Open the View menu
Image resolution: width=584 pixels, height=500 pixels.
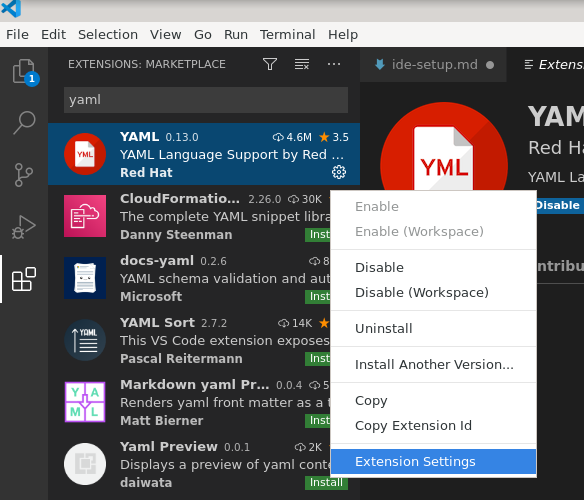(165, 35)
